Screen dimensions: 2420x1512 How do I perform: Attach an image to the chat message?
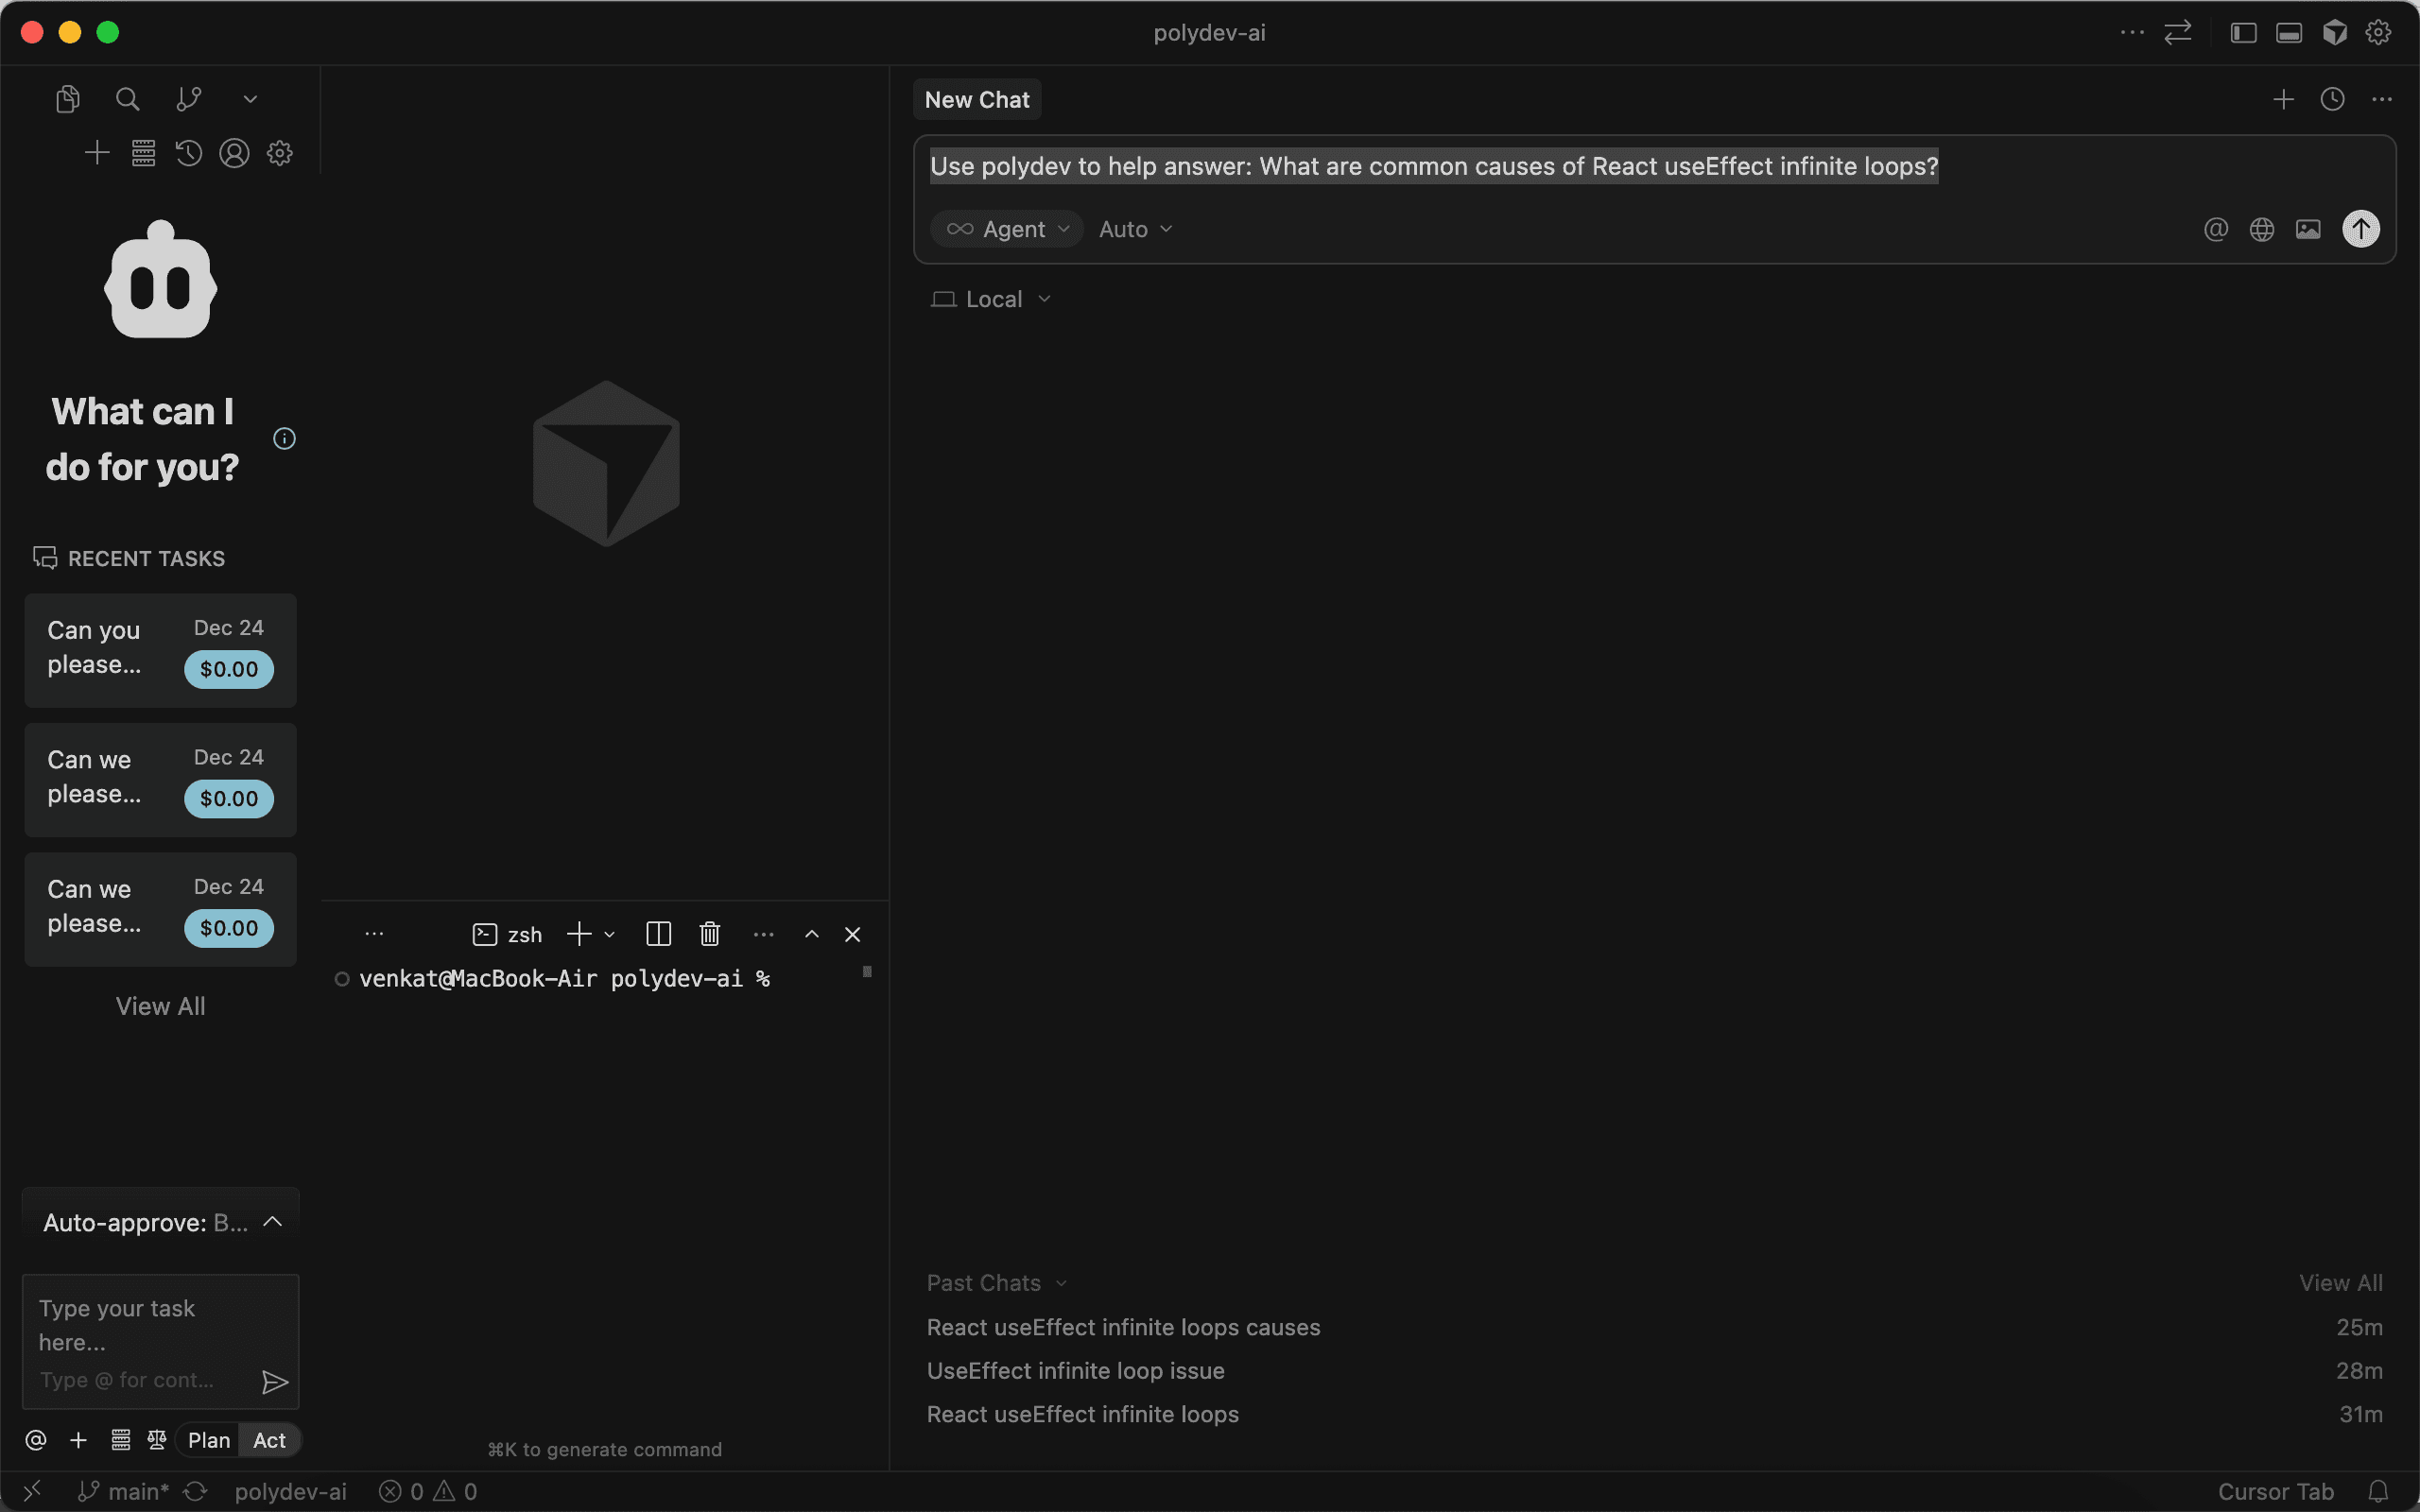pos(2309,228)
